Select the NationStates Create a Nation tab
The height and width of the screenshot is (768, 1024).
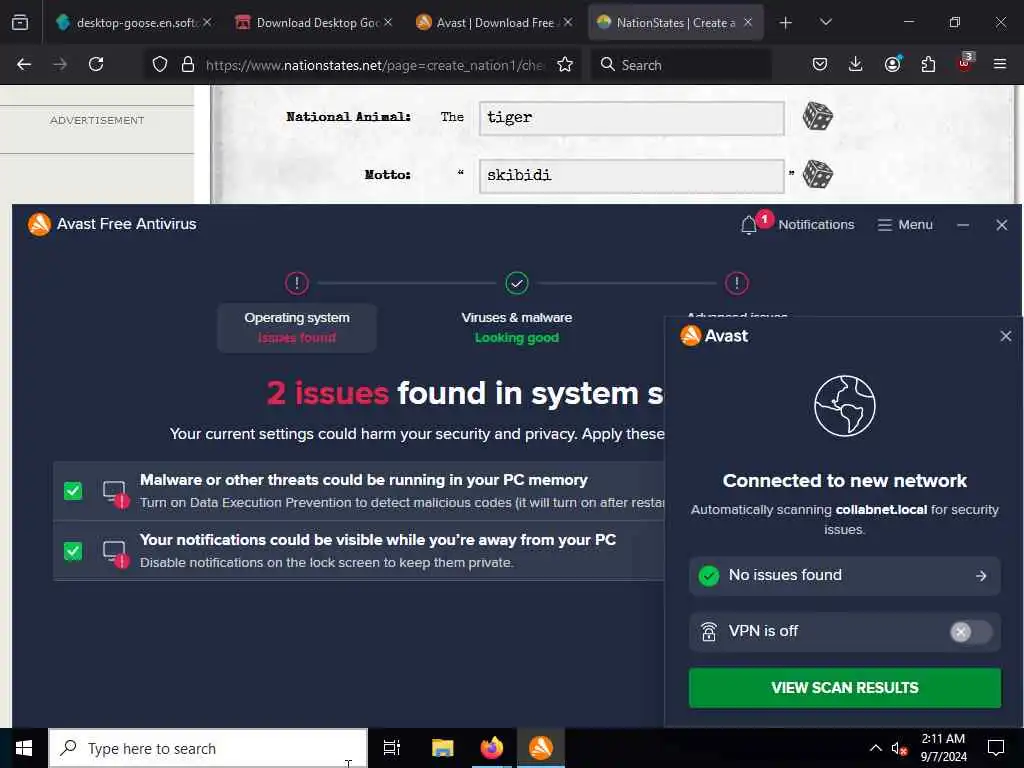tap(675, 22)
